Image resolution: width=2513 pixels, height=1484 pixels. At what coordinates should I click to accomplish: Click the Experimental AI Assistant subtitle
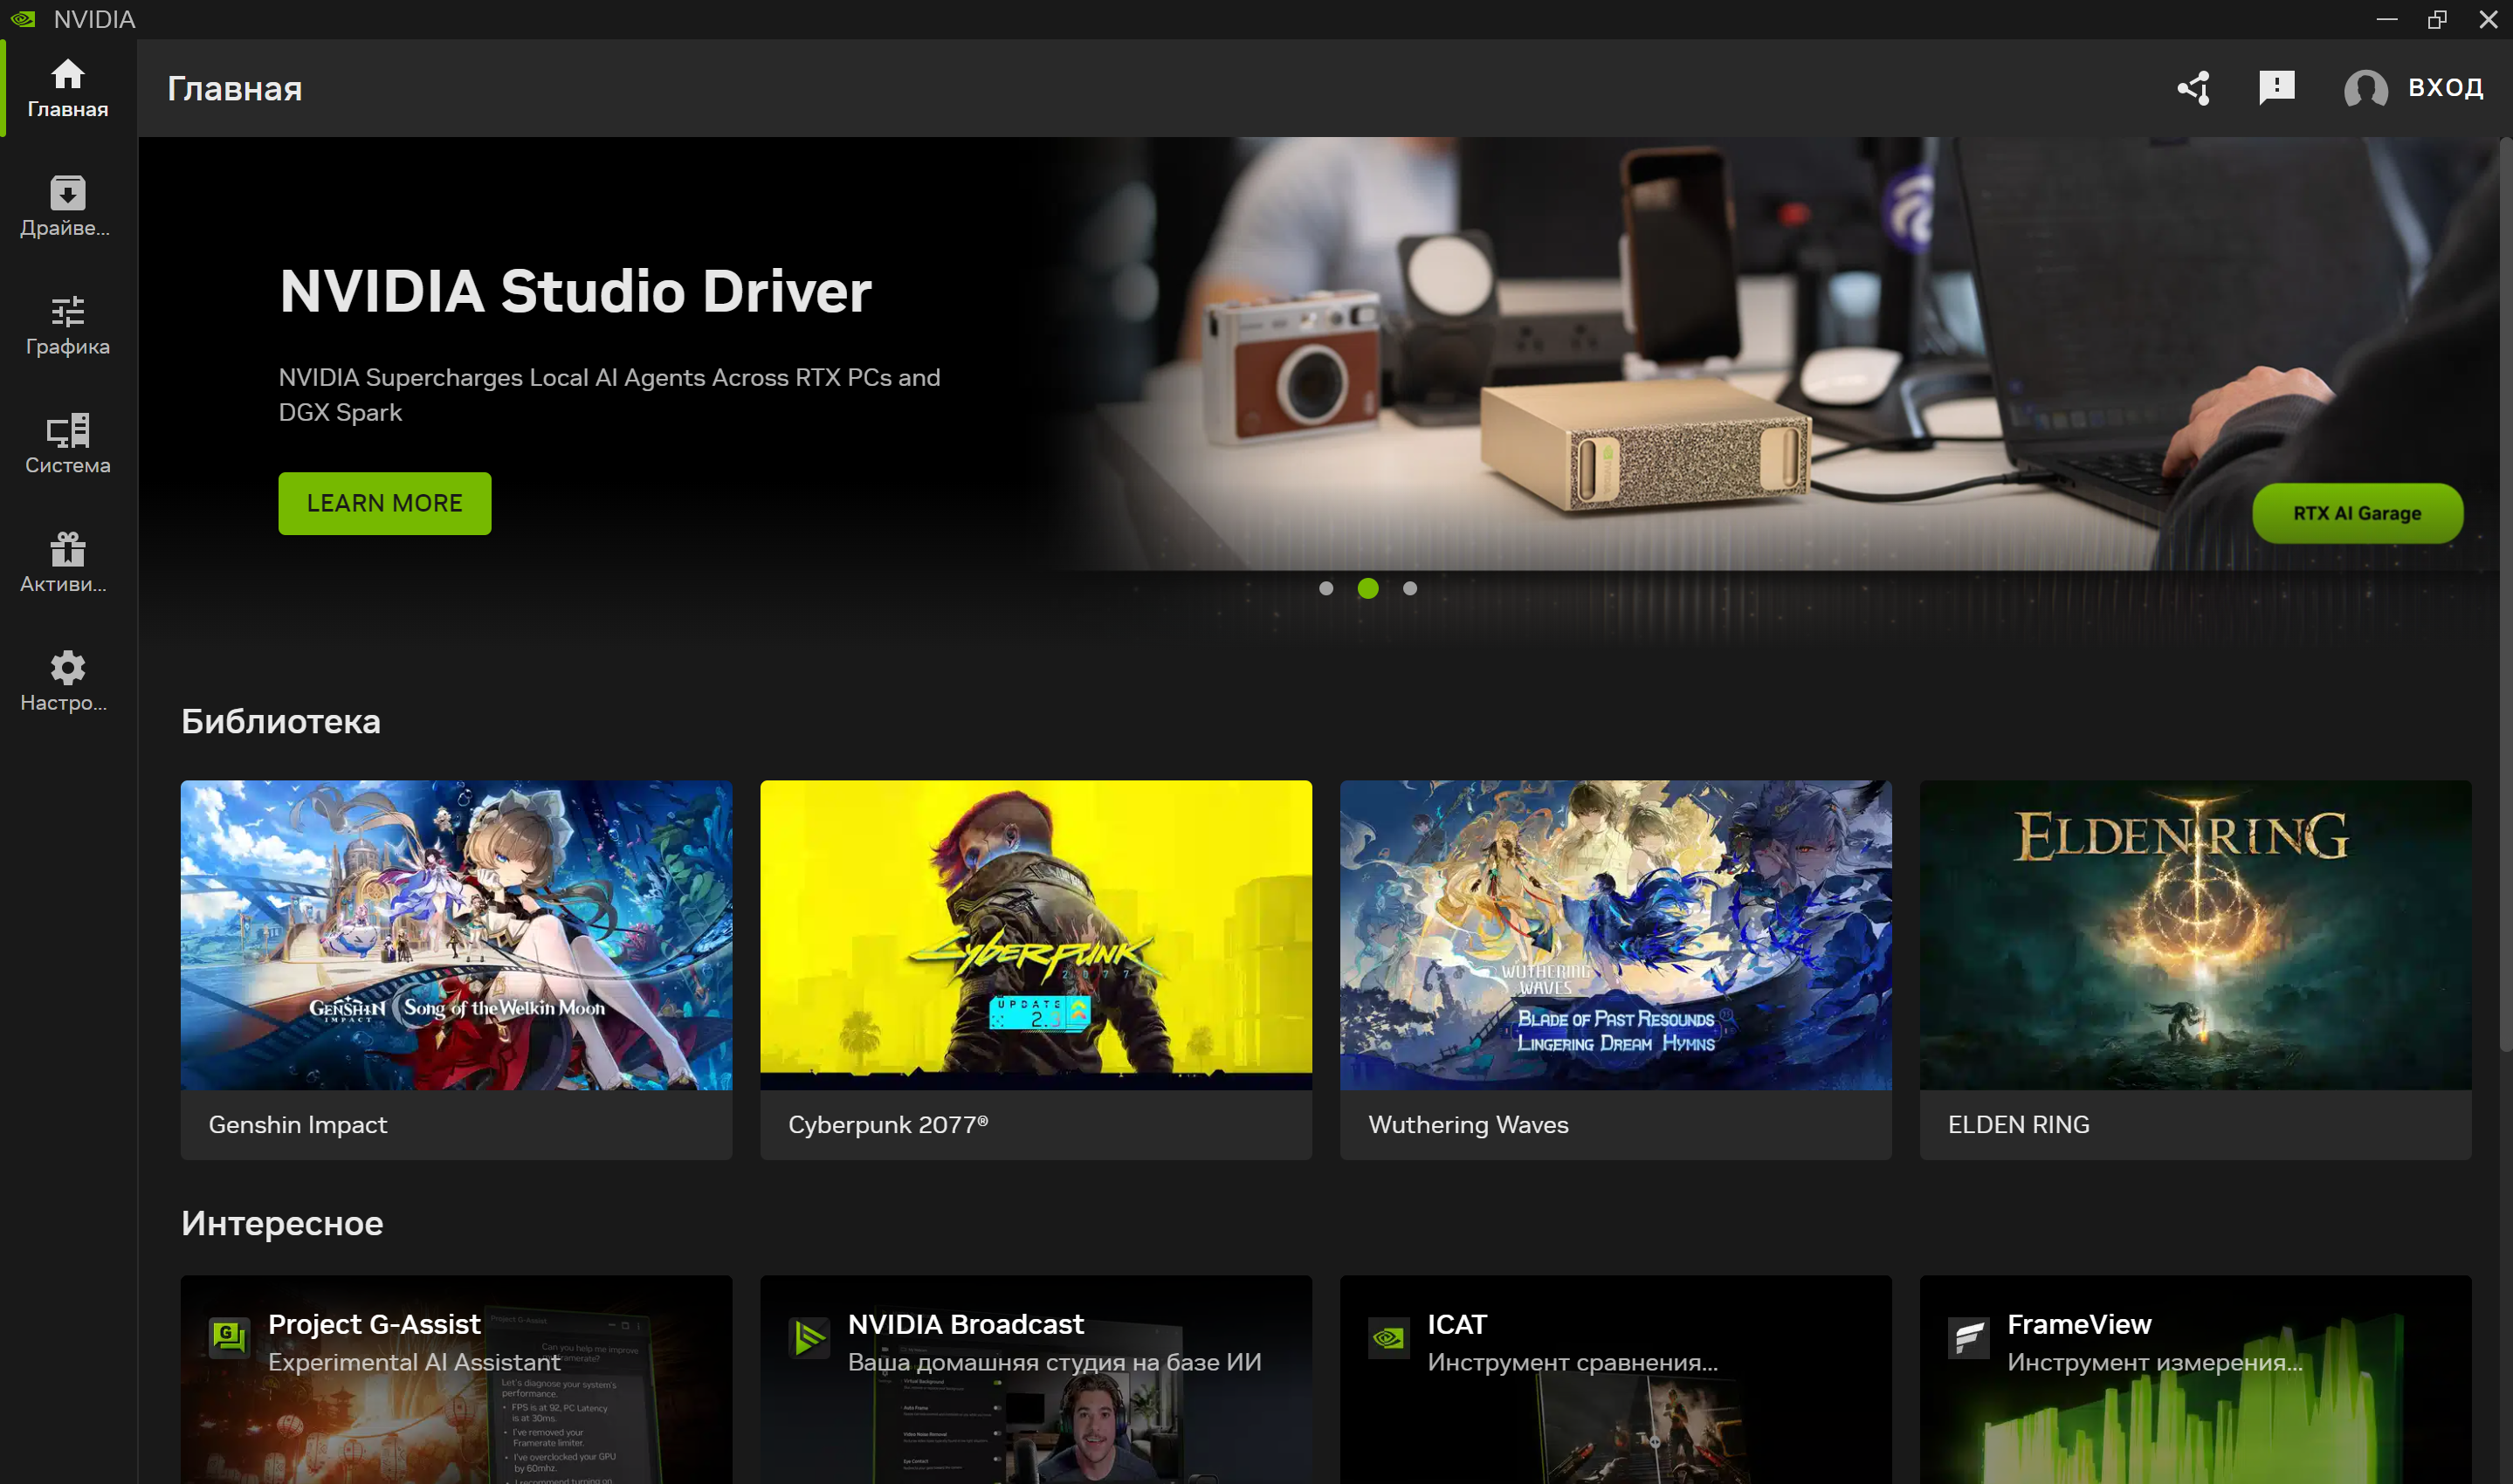pos(414,1362)
